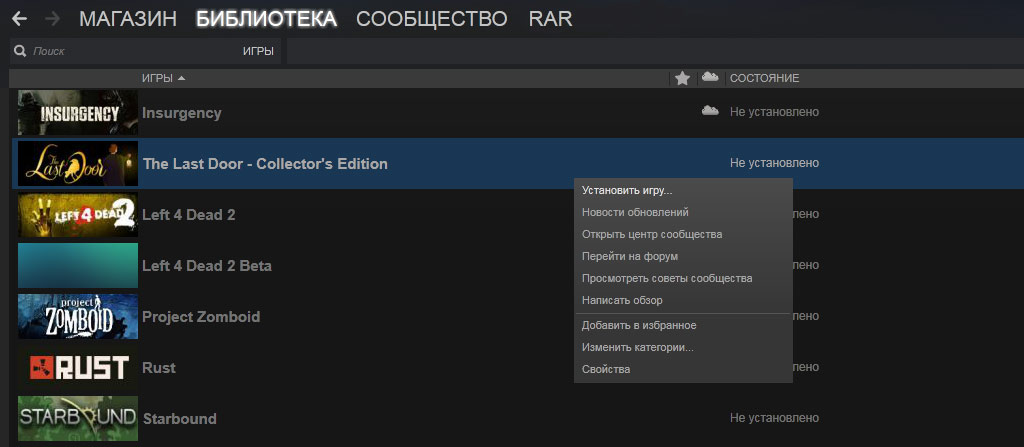Click cloud icon next to Insurgency

[x=710, y=111]
